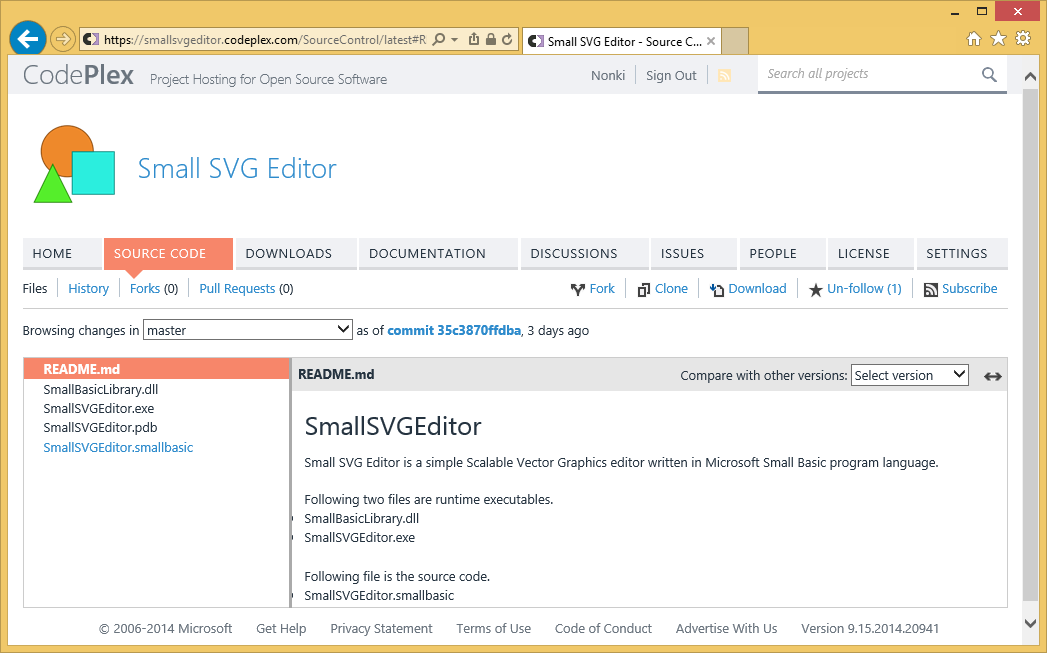
Task: Open the DOCUMENTATION tab
Action: 438,254
